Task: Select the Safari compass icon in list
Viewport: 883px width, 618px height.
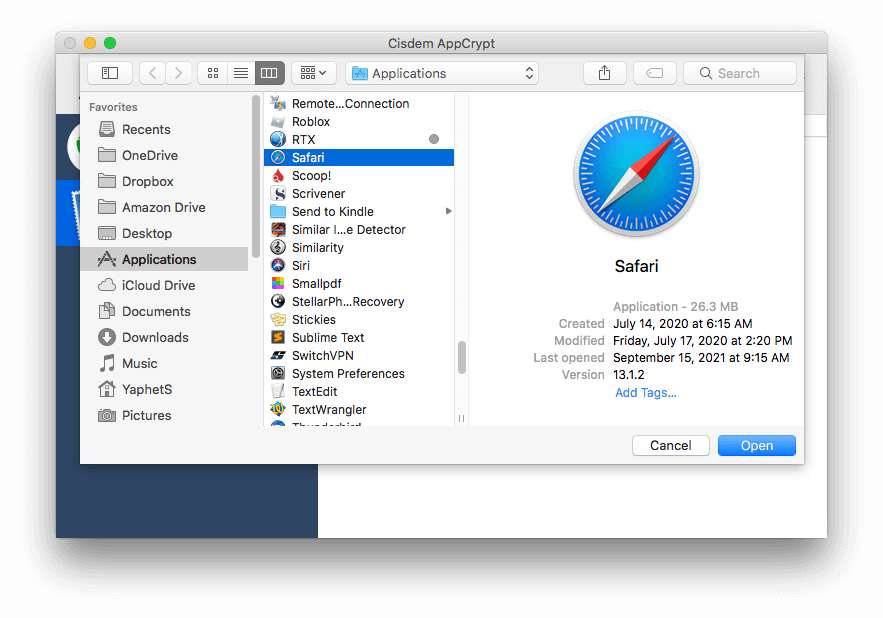Action: [x=278, y=157]
